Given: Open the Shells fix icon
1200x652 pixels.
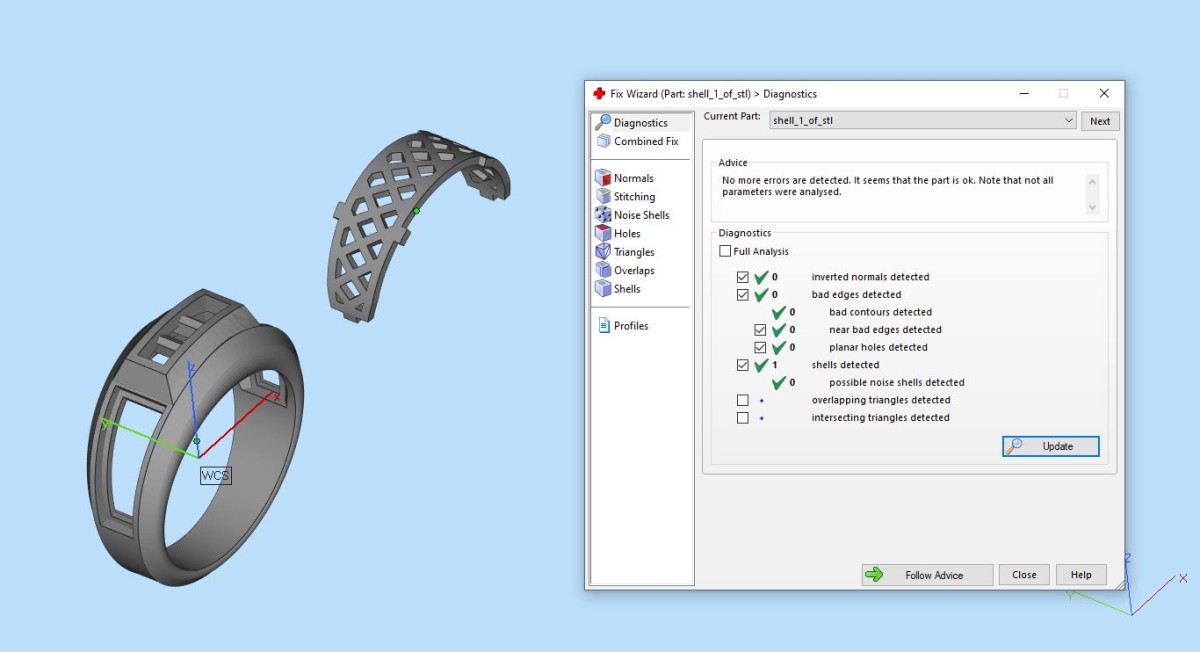Looking at the screenshot, I should [603, 289].
